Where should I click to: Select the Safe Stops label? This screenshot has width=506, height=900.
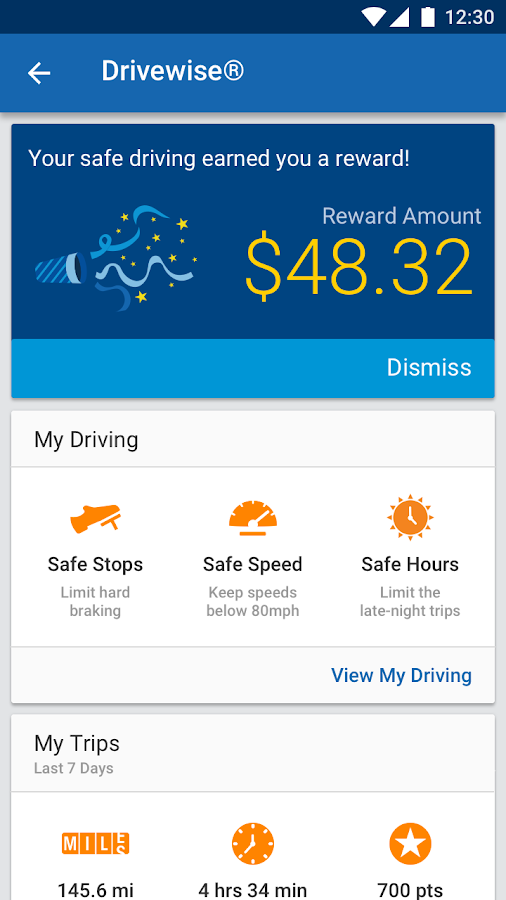pyautogui.click(x=95, y=564)
